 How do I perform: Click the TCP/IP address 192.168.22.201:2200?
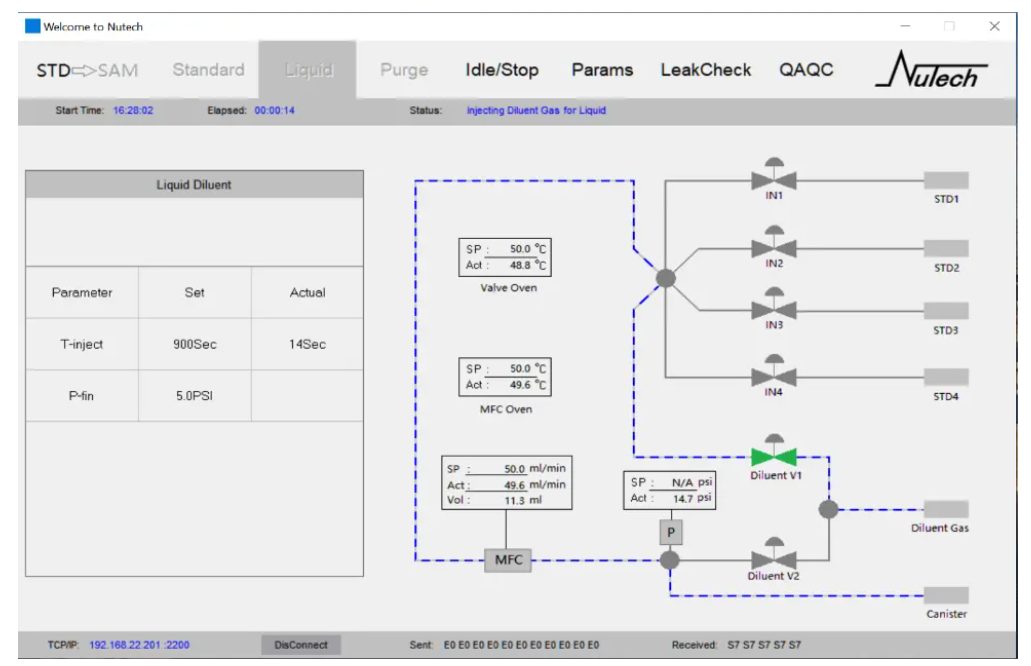point(139,645)
